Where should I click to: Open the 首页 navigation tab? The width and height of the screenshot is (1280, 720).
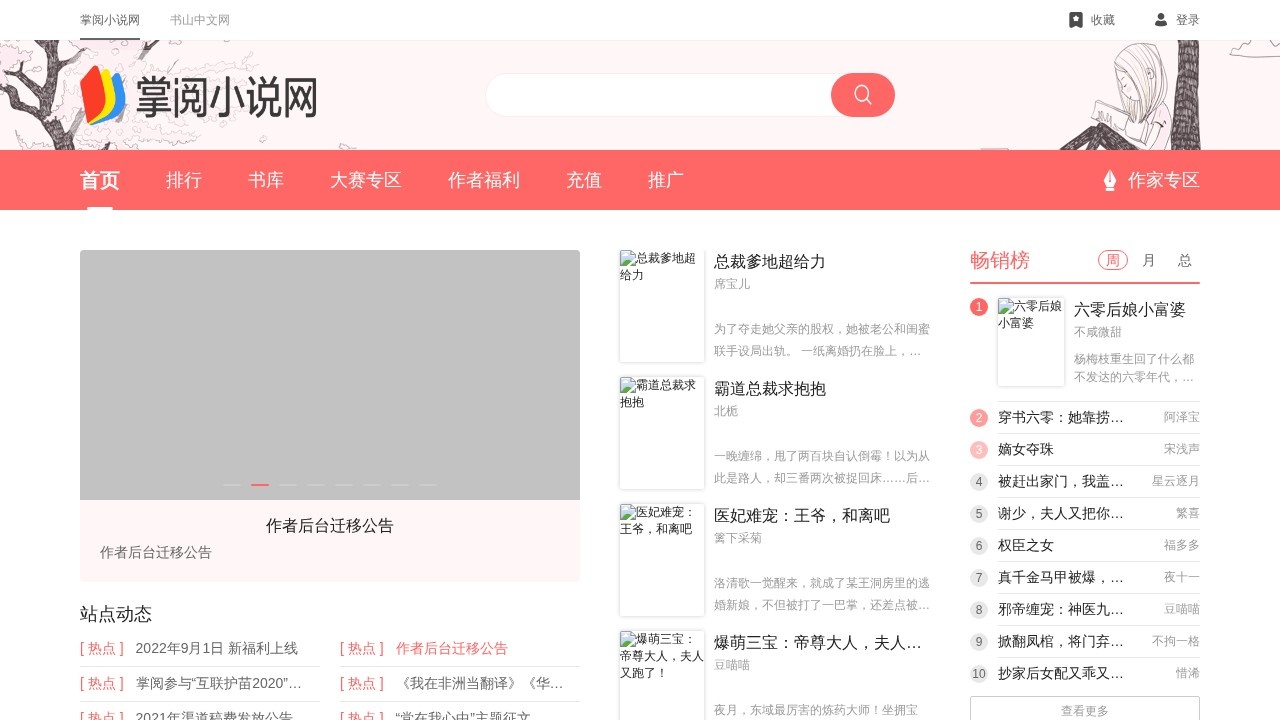point(100,180)
